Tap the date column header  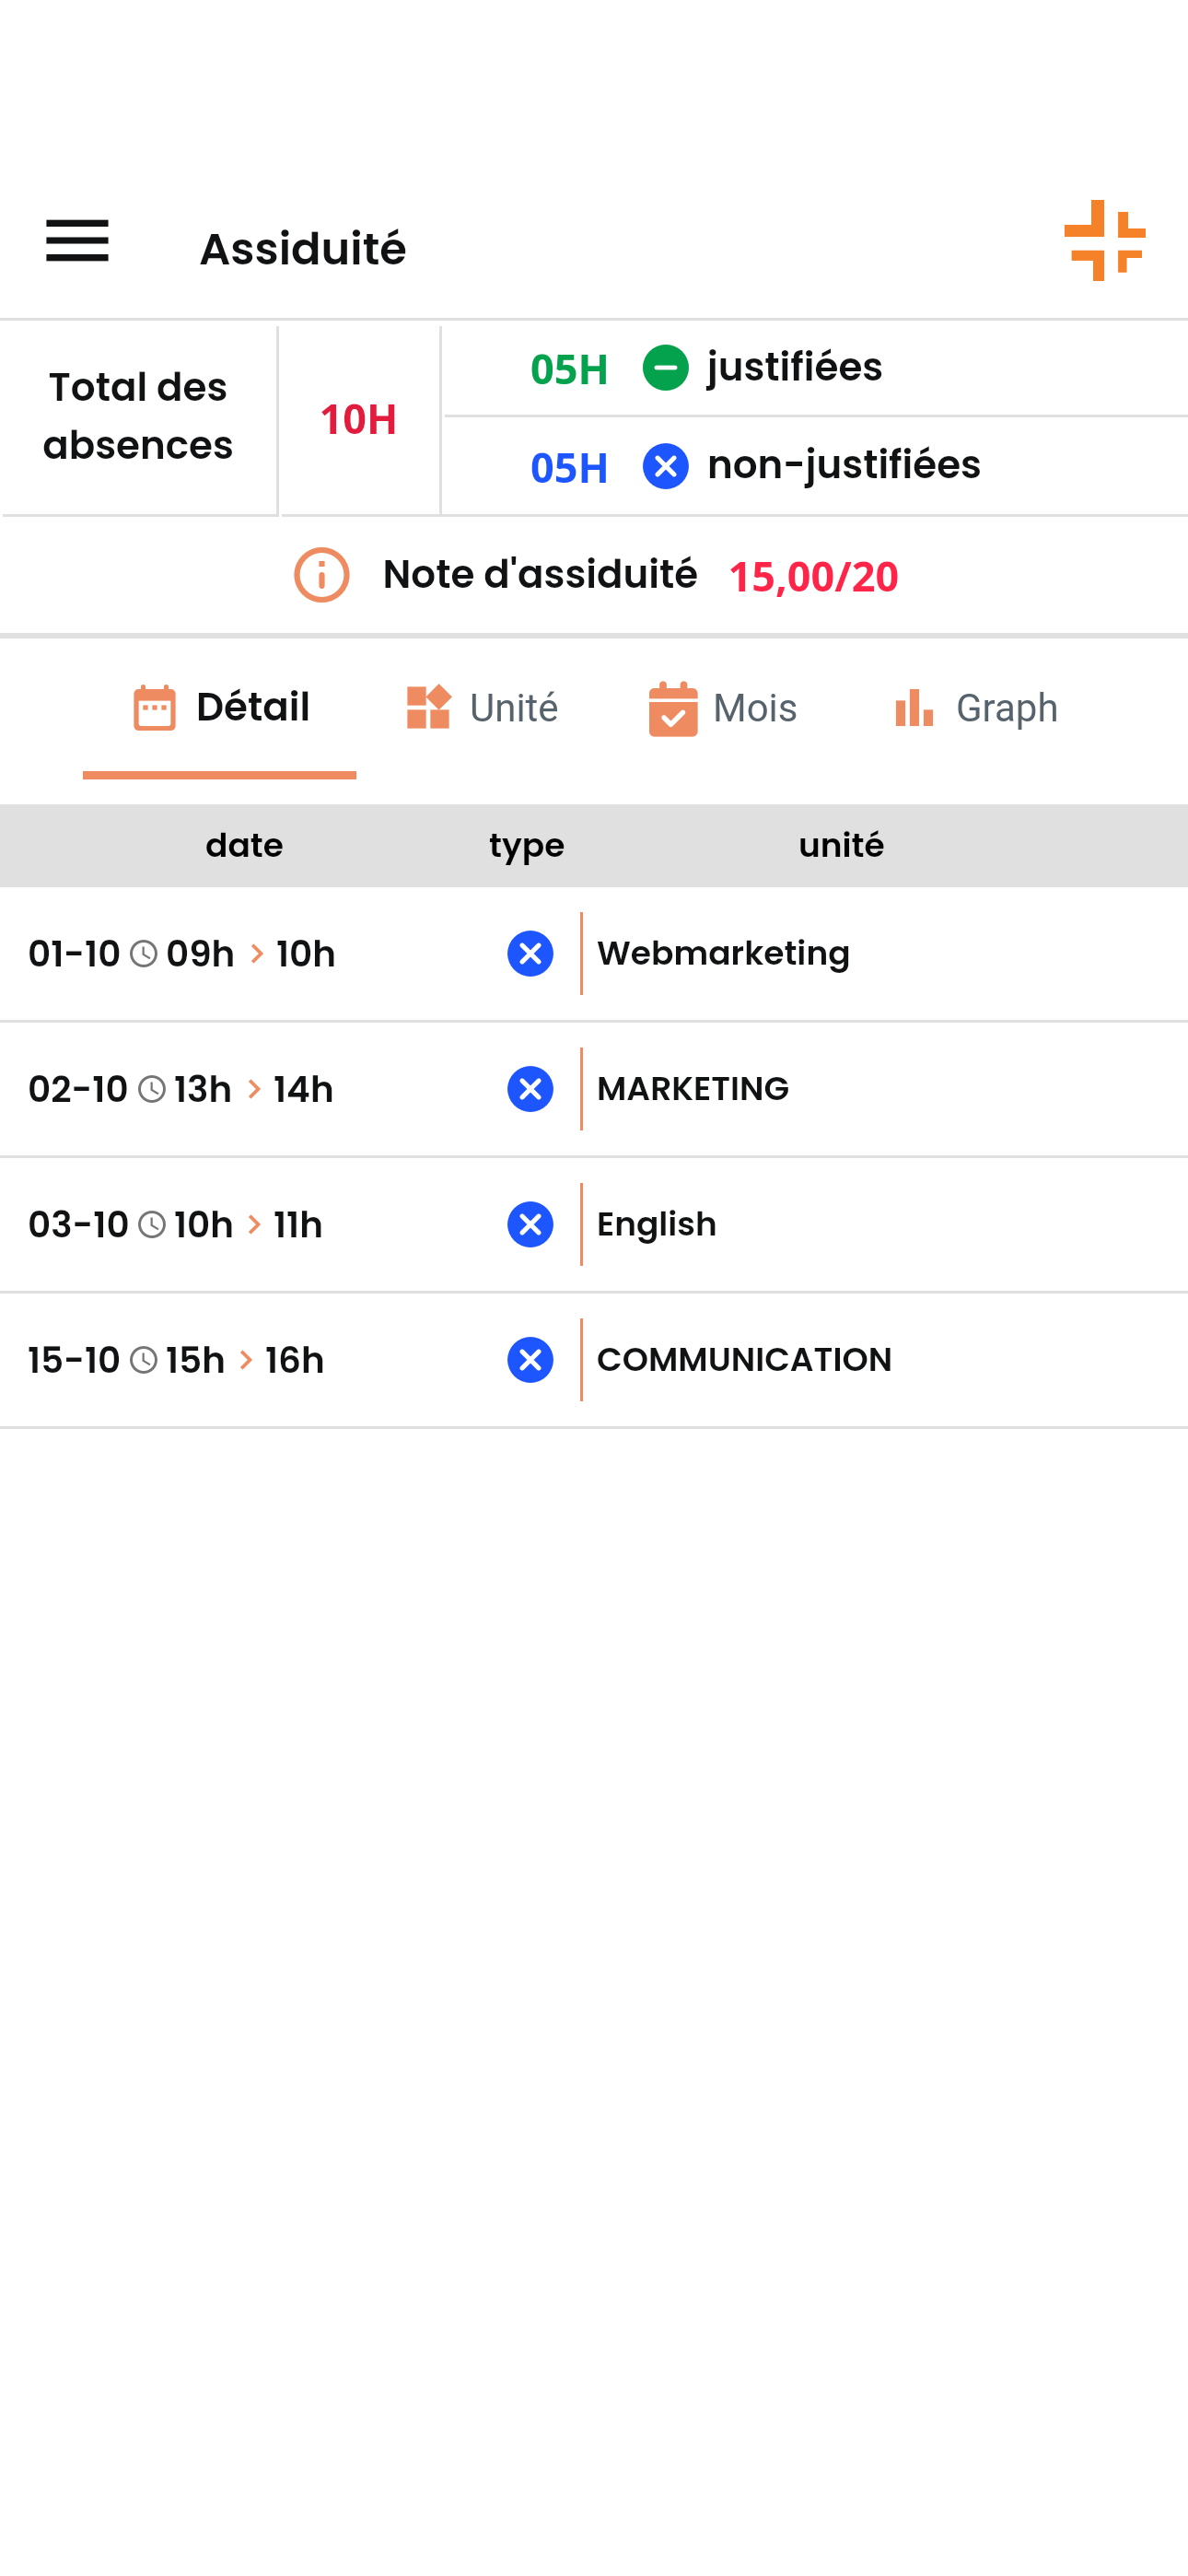(244, 846)
